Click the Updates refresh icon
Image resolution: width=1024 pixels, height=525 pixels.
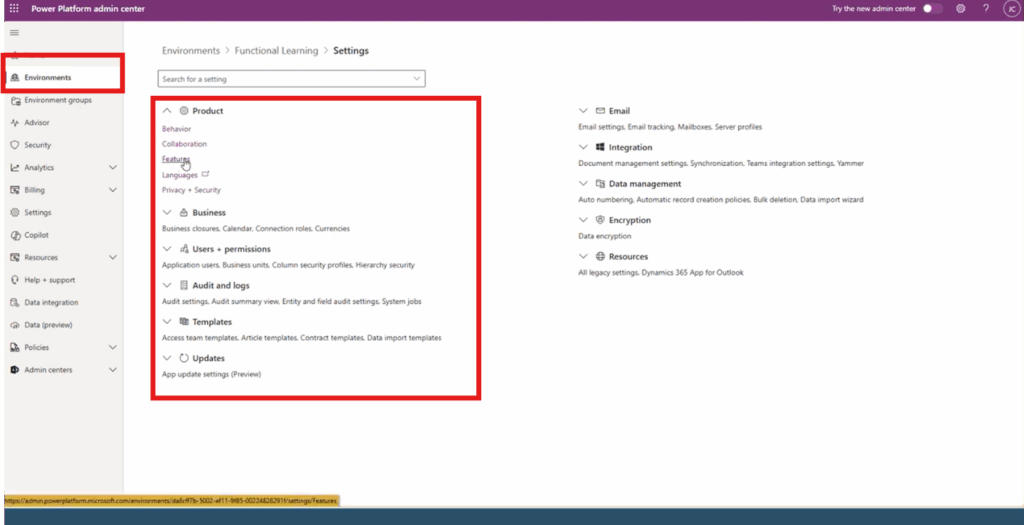pos(184,358)
